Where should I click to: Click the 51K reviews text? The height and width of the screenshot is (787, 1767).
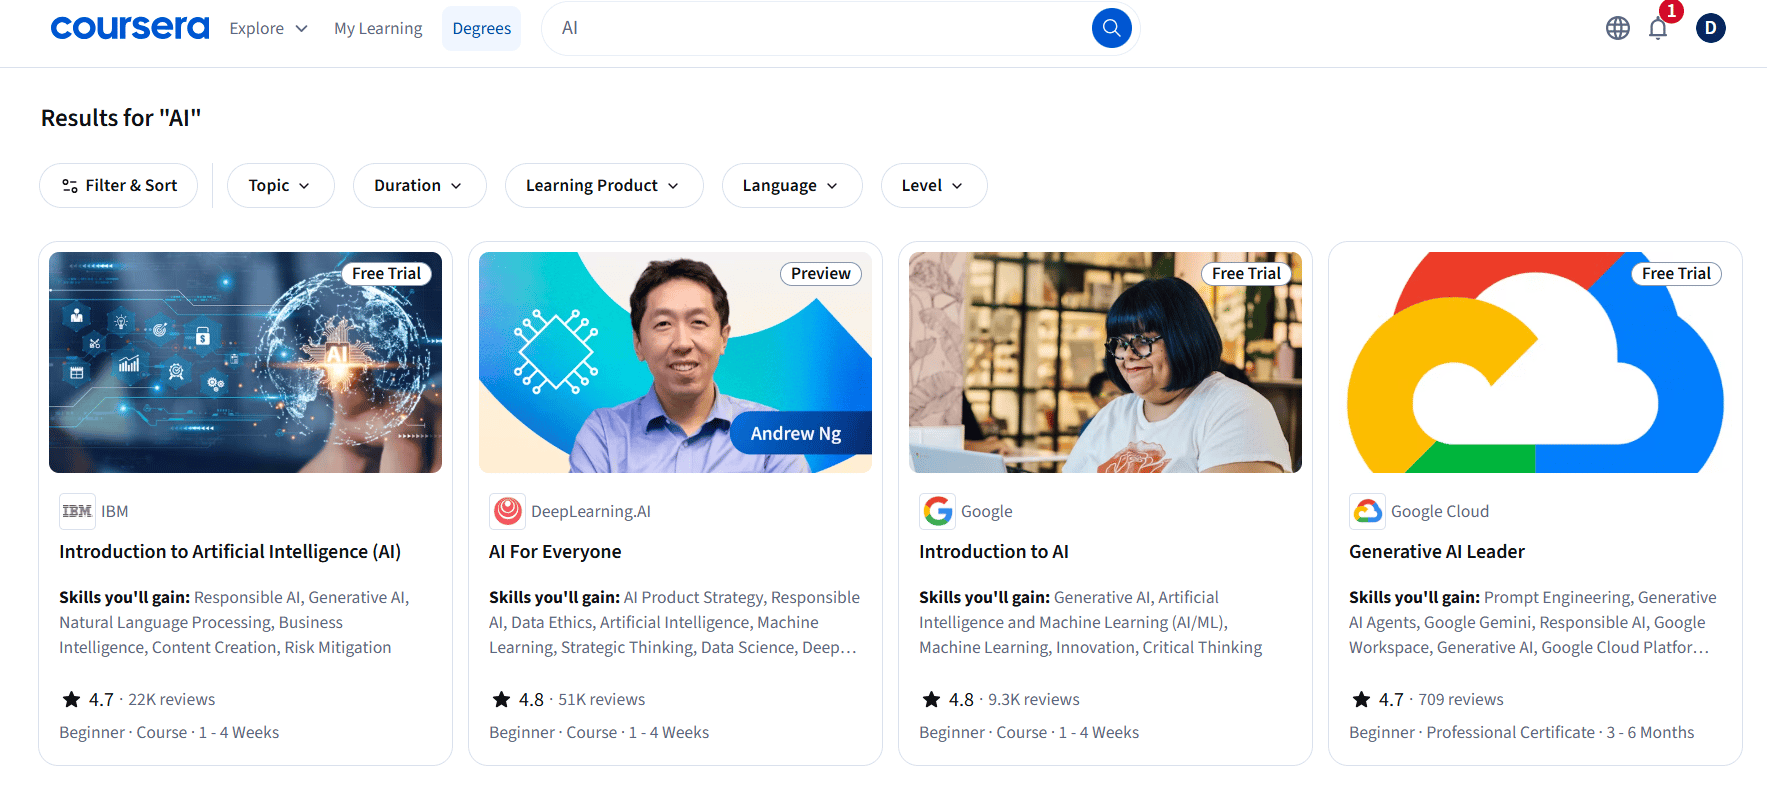click(x=601, y=699)
